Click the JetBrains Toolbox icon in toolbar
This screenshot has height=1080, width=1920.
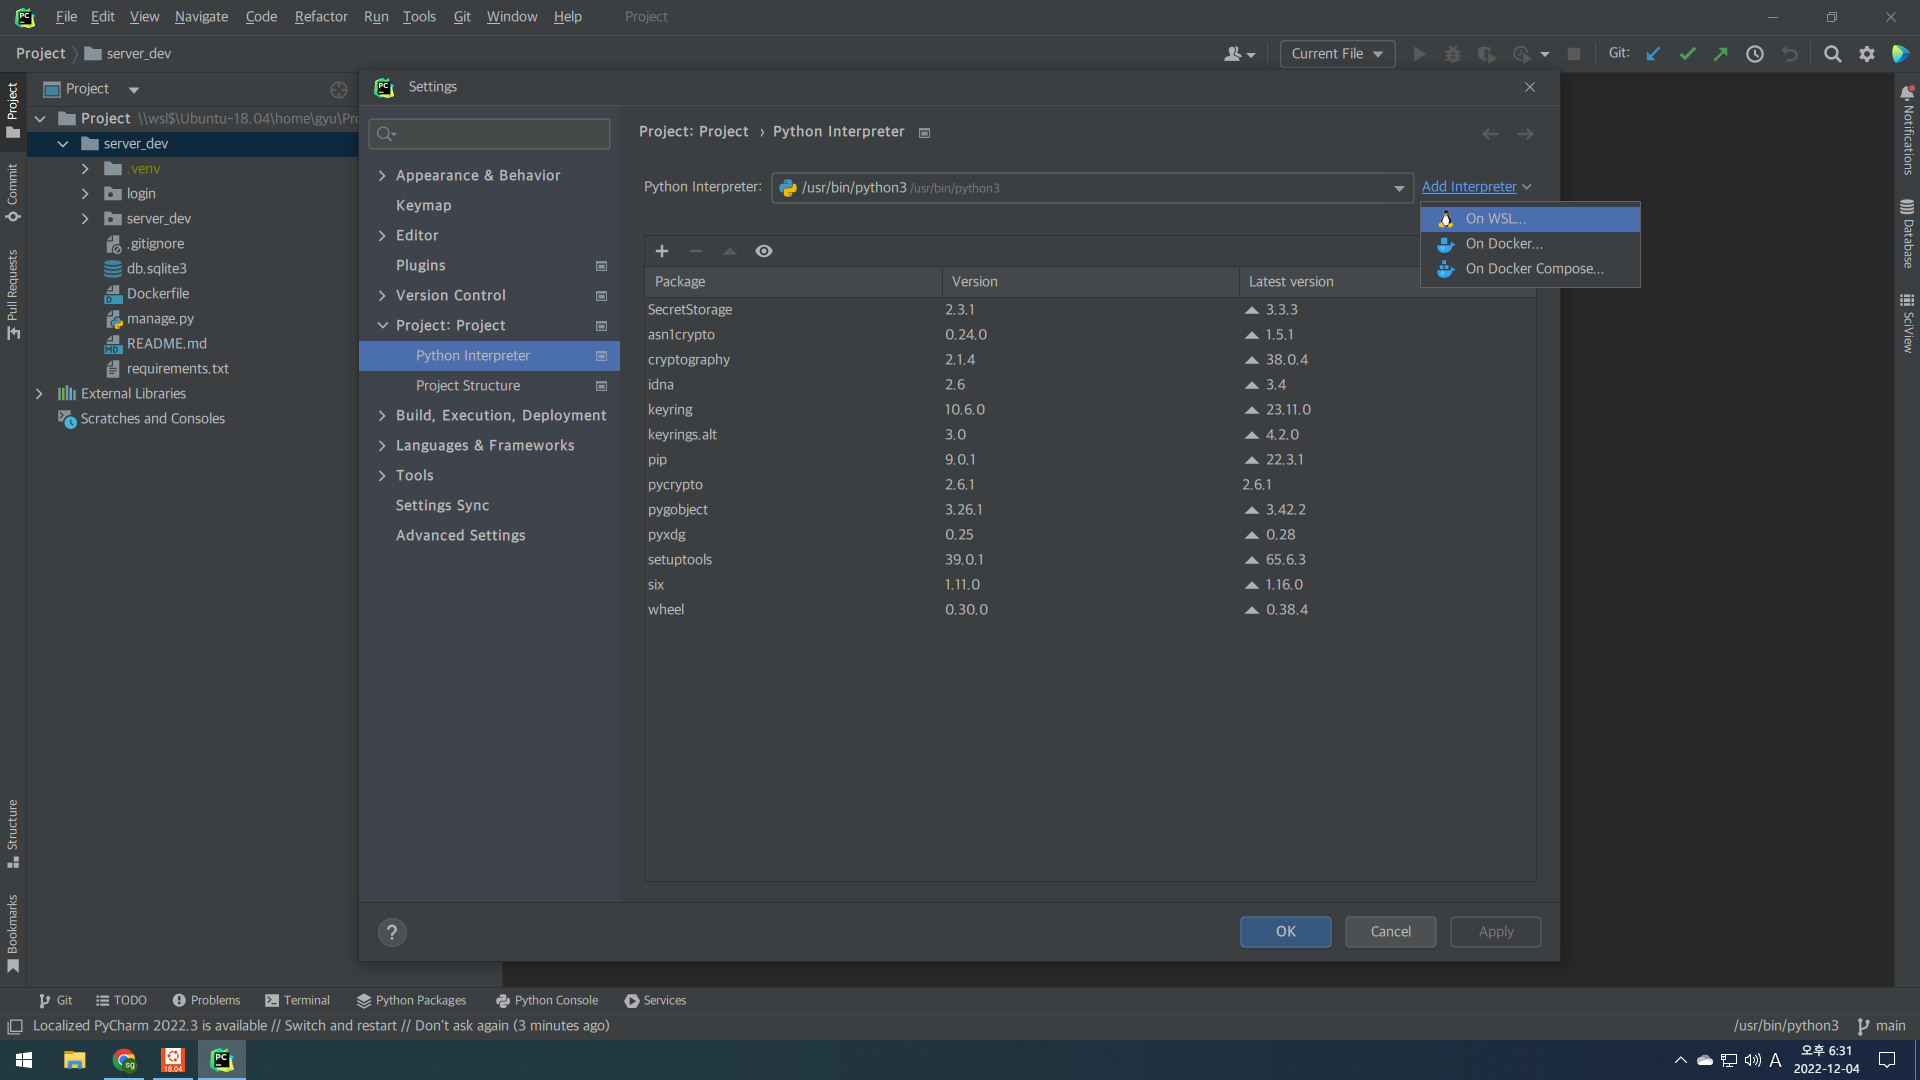[1901, 54]
